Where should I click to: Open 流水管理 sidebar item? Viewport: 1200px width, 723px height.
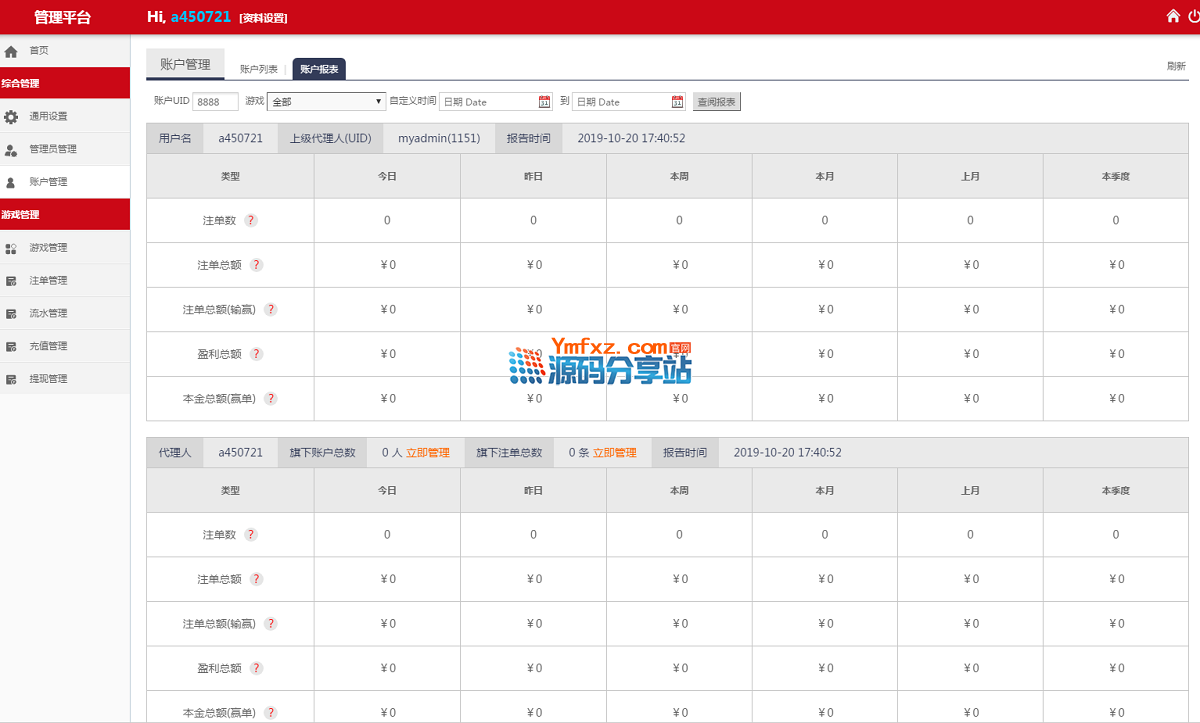[x=48, y=314]
